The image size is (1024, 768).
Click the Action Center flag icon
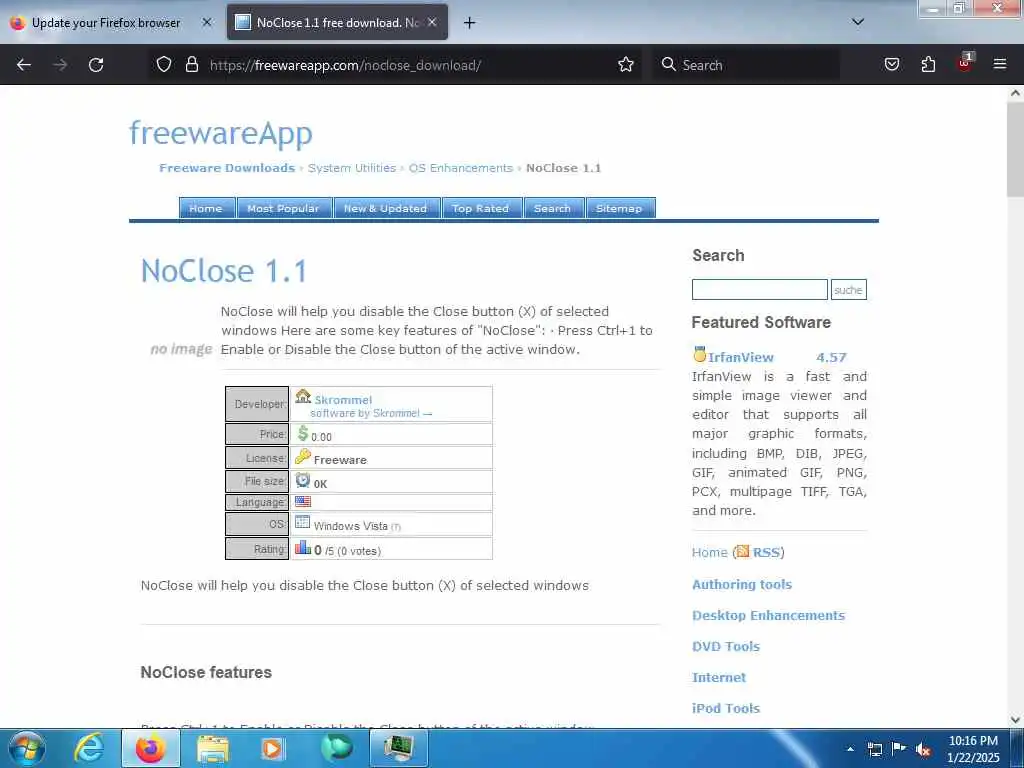(x=898, y=749)
